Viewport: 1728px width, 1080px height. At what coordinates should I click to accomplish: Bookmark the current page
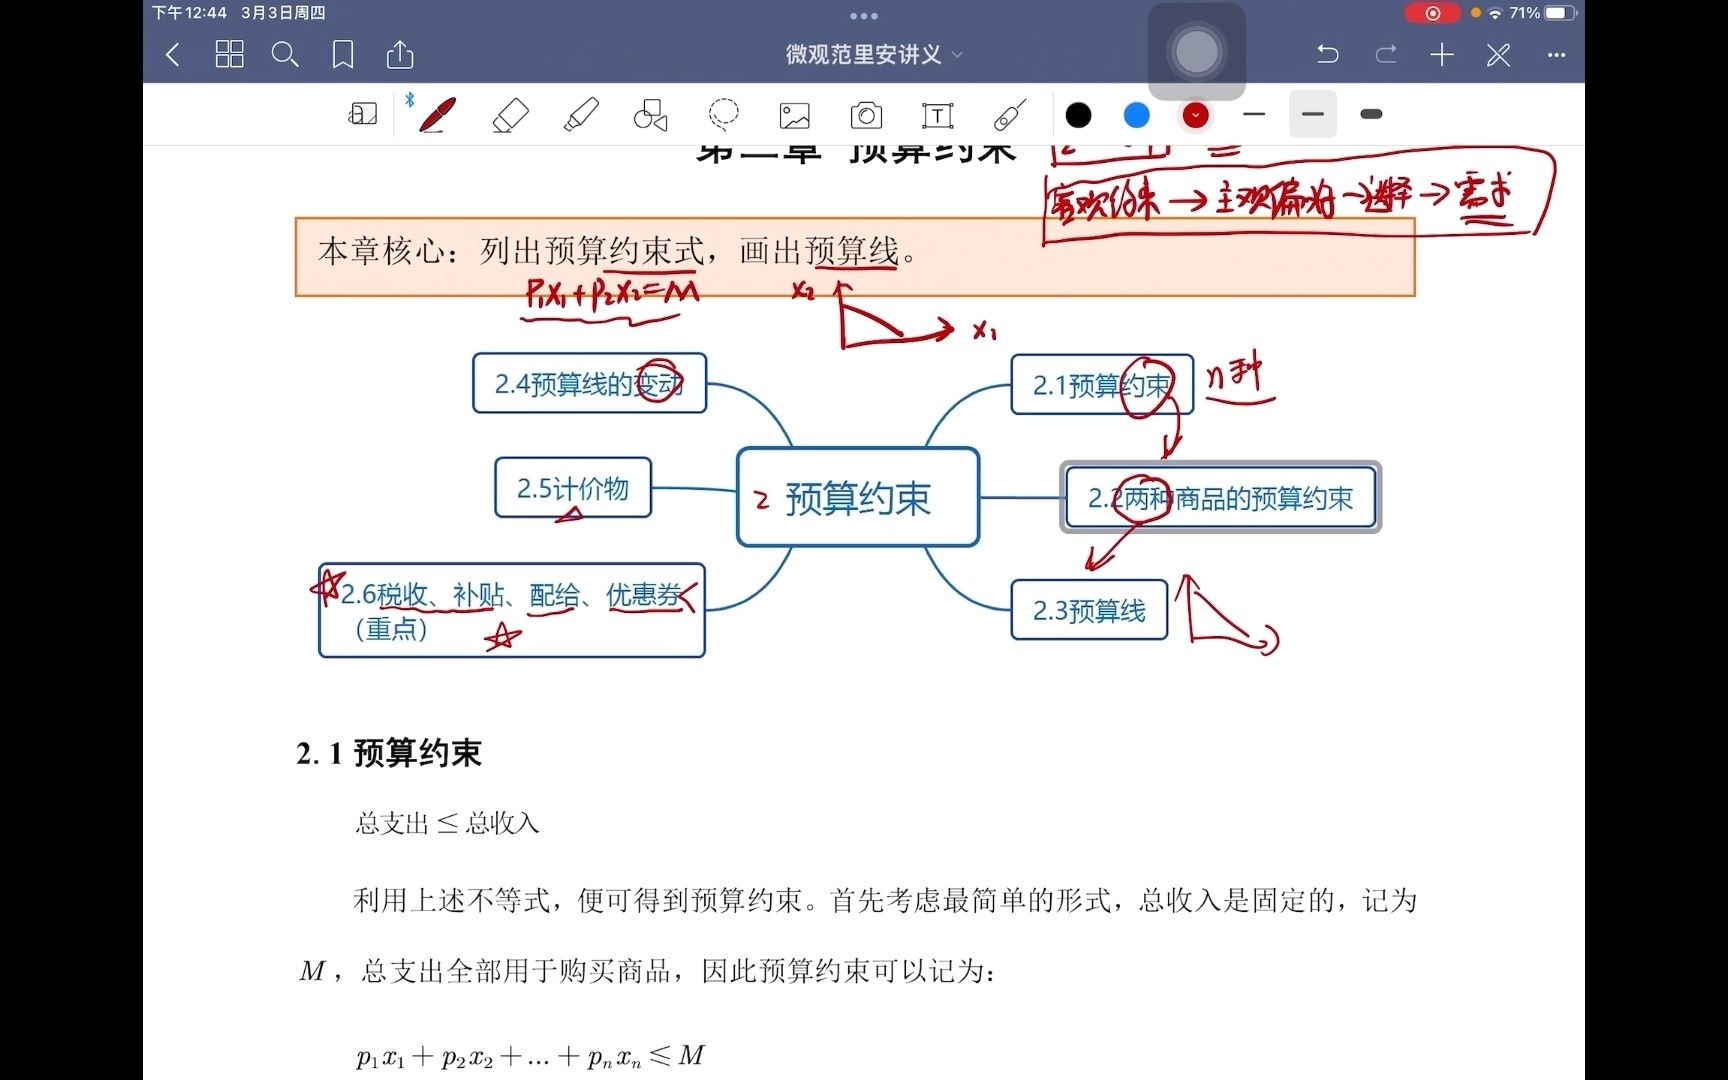343,54
